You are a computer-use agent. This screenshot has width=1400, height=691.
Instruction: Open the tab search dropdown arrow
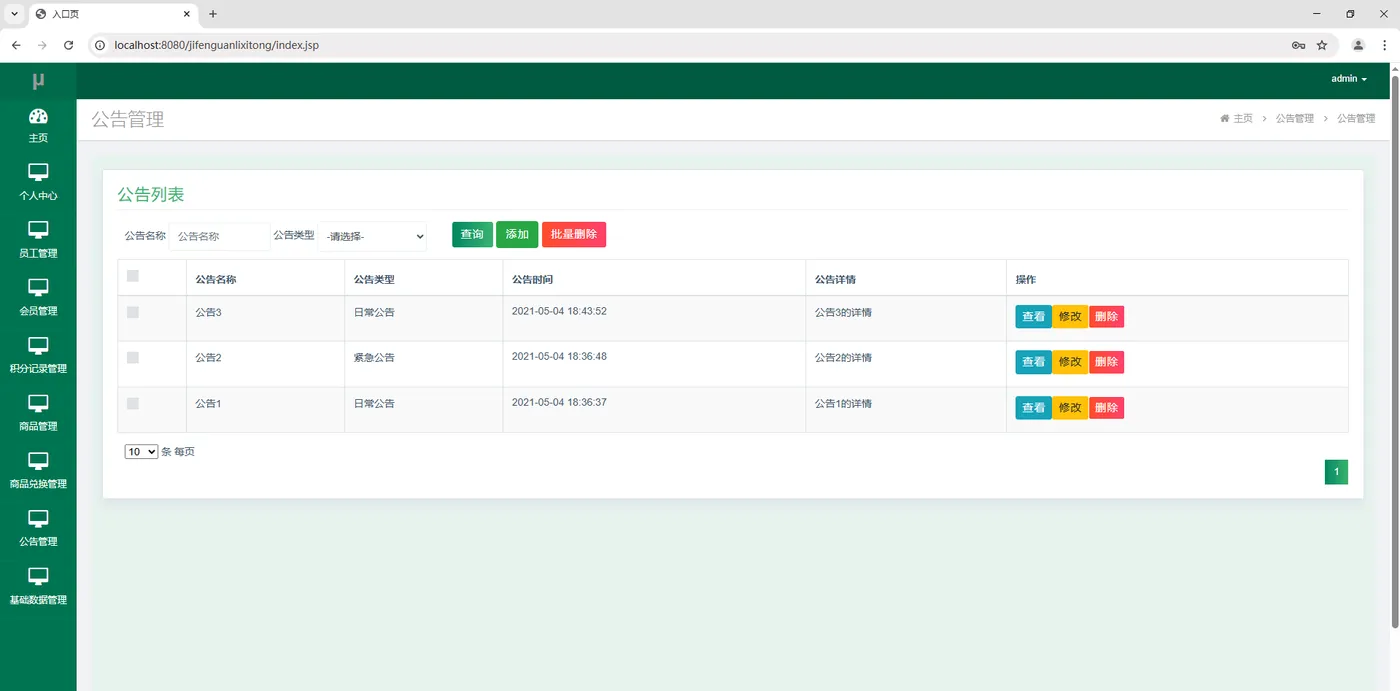click(x=14, y=14)
